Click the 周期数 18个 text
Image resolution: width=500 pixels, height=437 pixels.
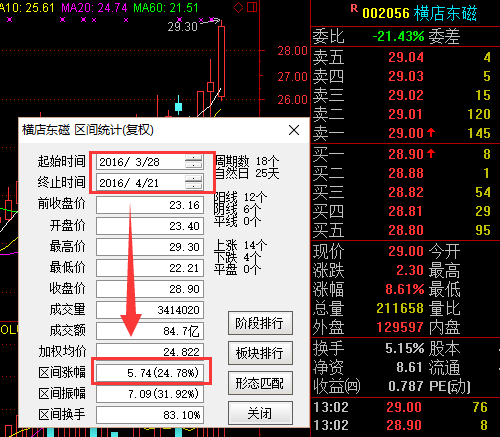247,161
